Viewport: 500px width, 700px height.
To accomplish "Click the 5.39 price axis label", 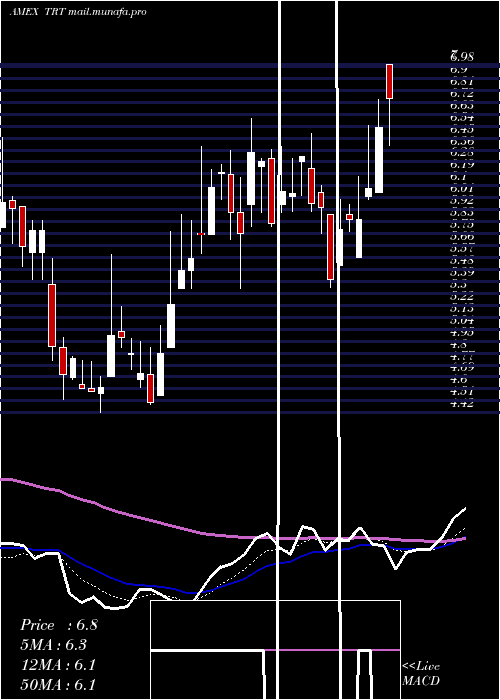I will pos(462,272).
